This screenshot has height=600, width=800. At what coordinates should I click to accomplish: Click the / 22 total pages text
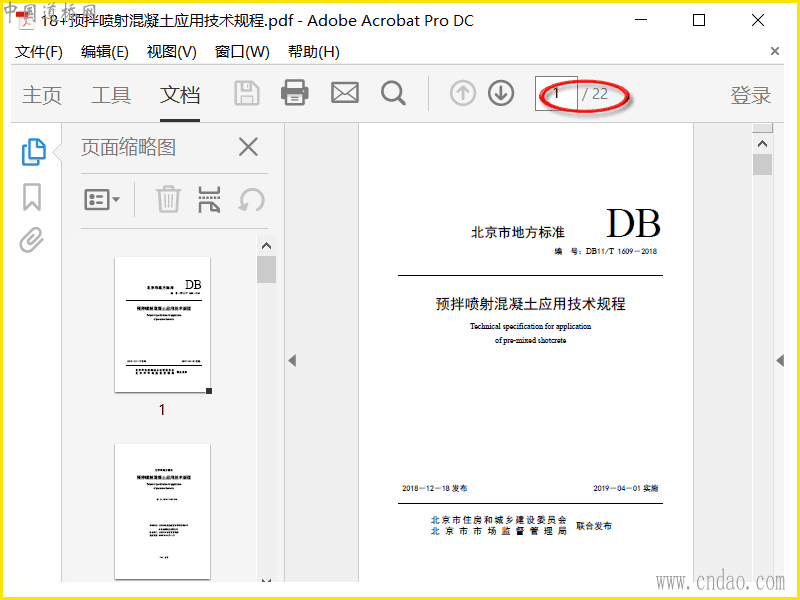click(x=595, y=94)
